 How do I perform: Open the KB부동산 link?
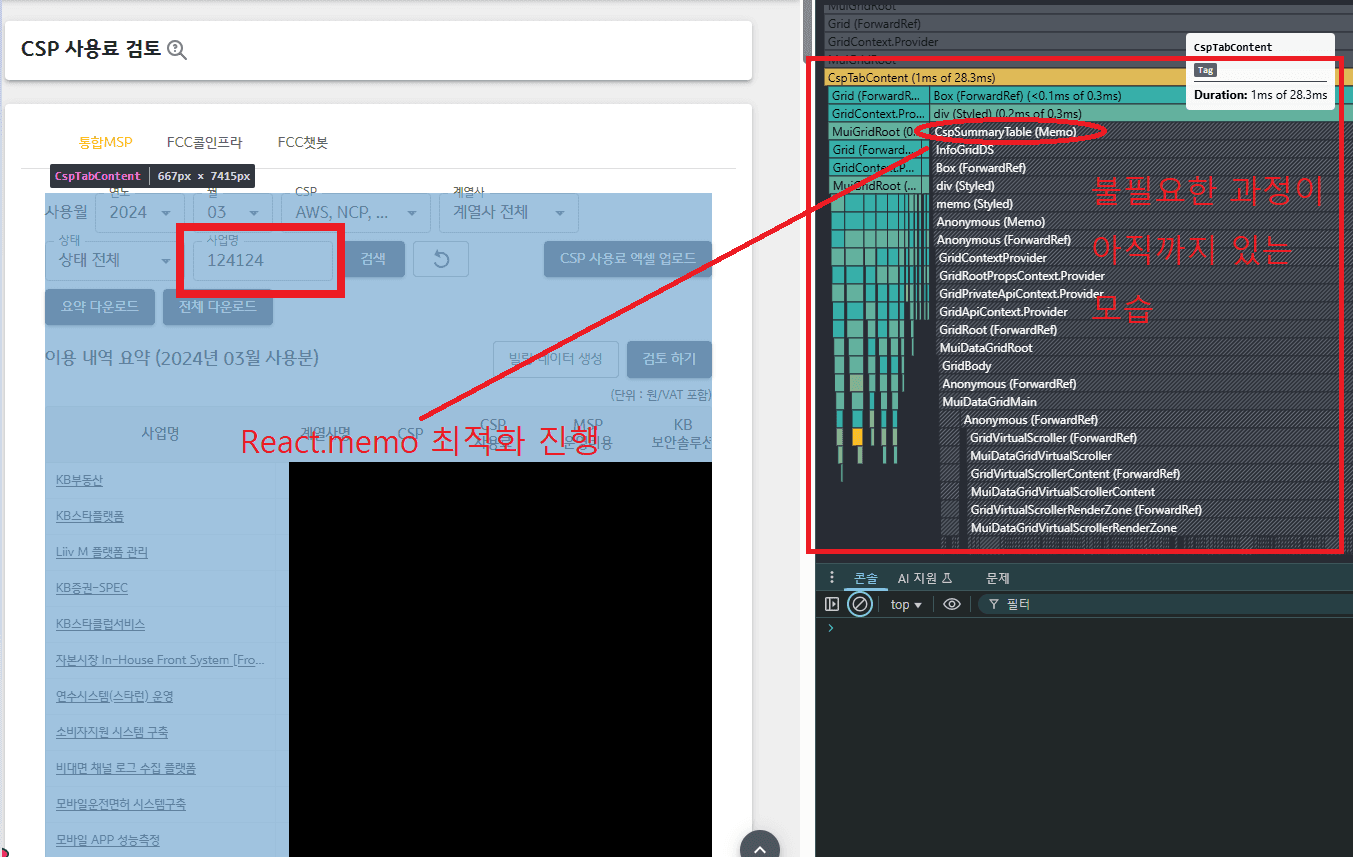click(x=79, y=480)
